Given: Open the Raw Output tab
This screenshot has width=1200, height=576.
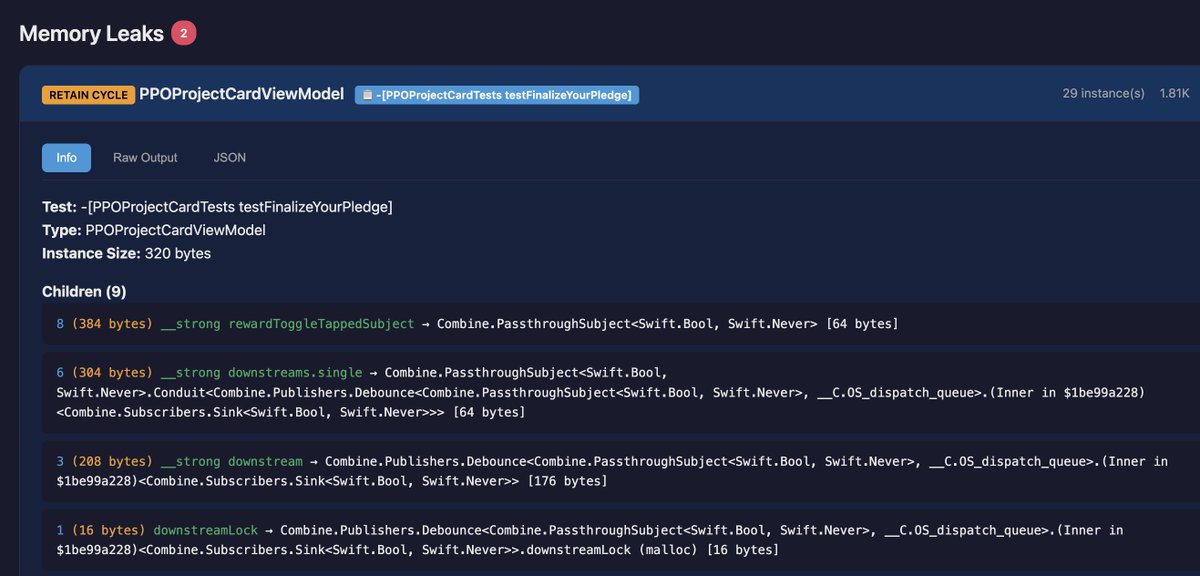Looking at the screenshot, I should [x=145, y=158].
